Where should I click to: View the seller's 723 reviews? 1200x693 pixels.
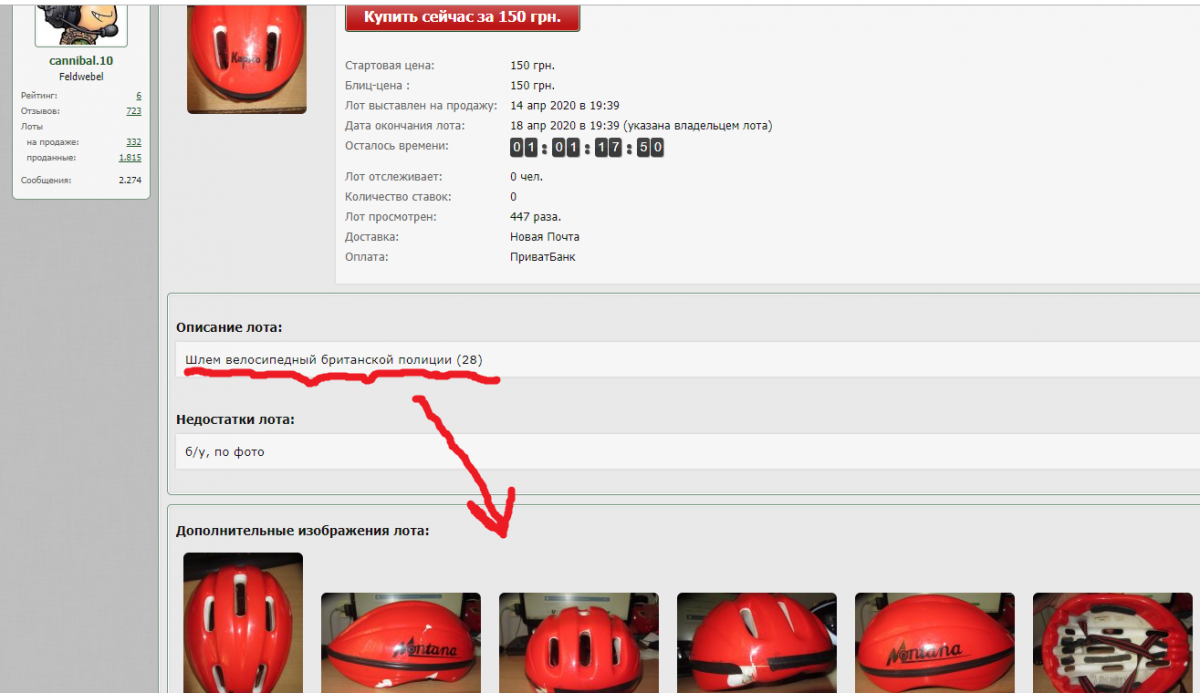(x=134, y=111)
